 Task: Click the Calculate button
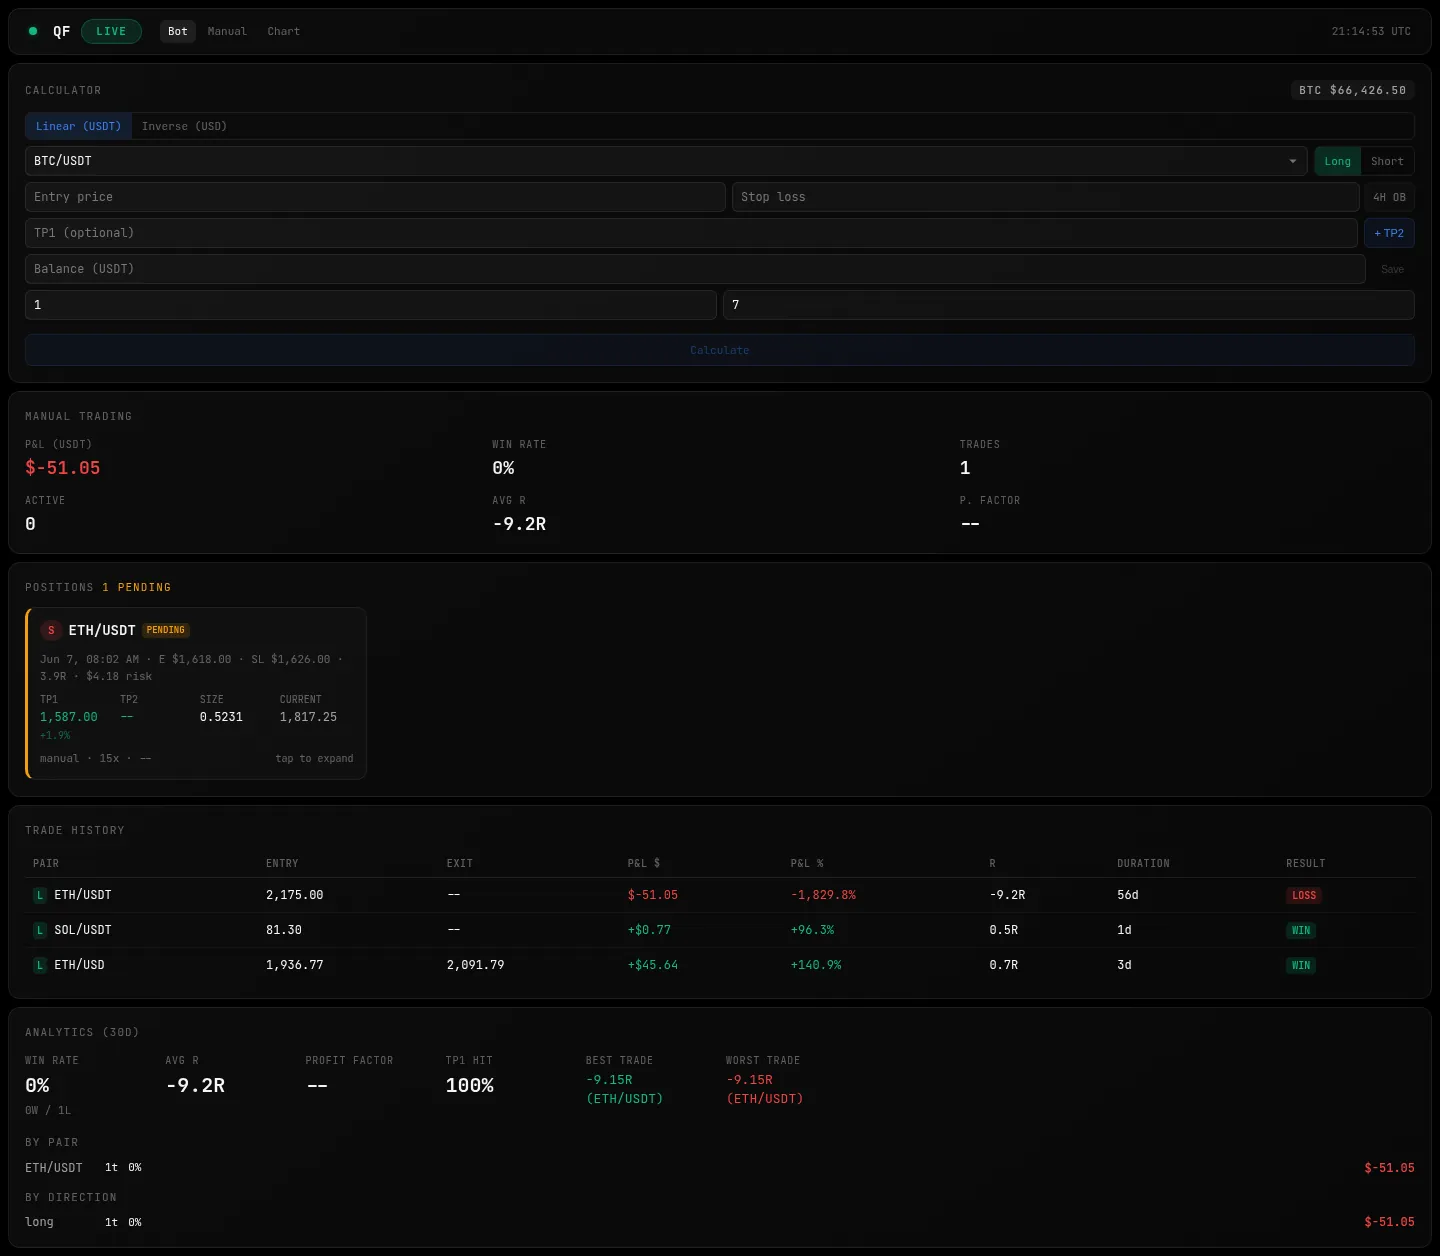(x=720, y=350)
